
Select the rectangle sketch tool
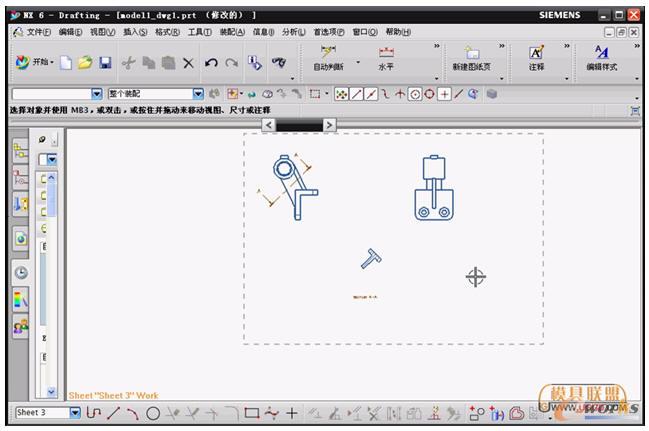252,412
